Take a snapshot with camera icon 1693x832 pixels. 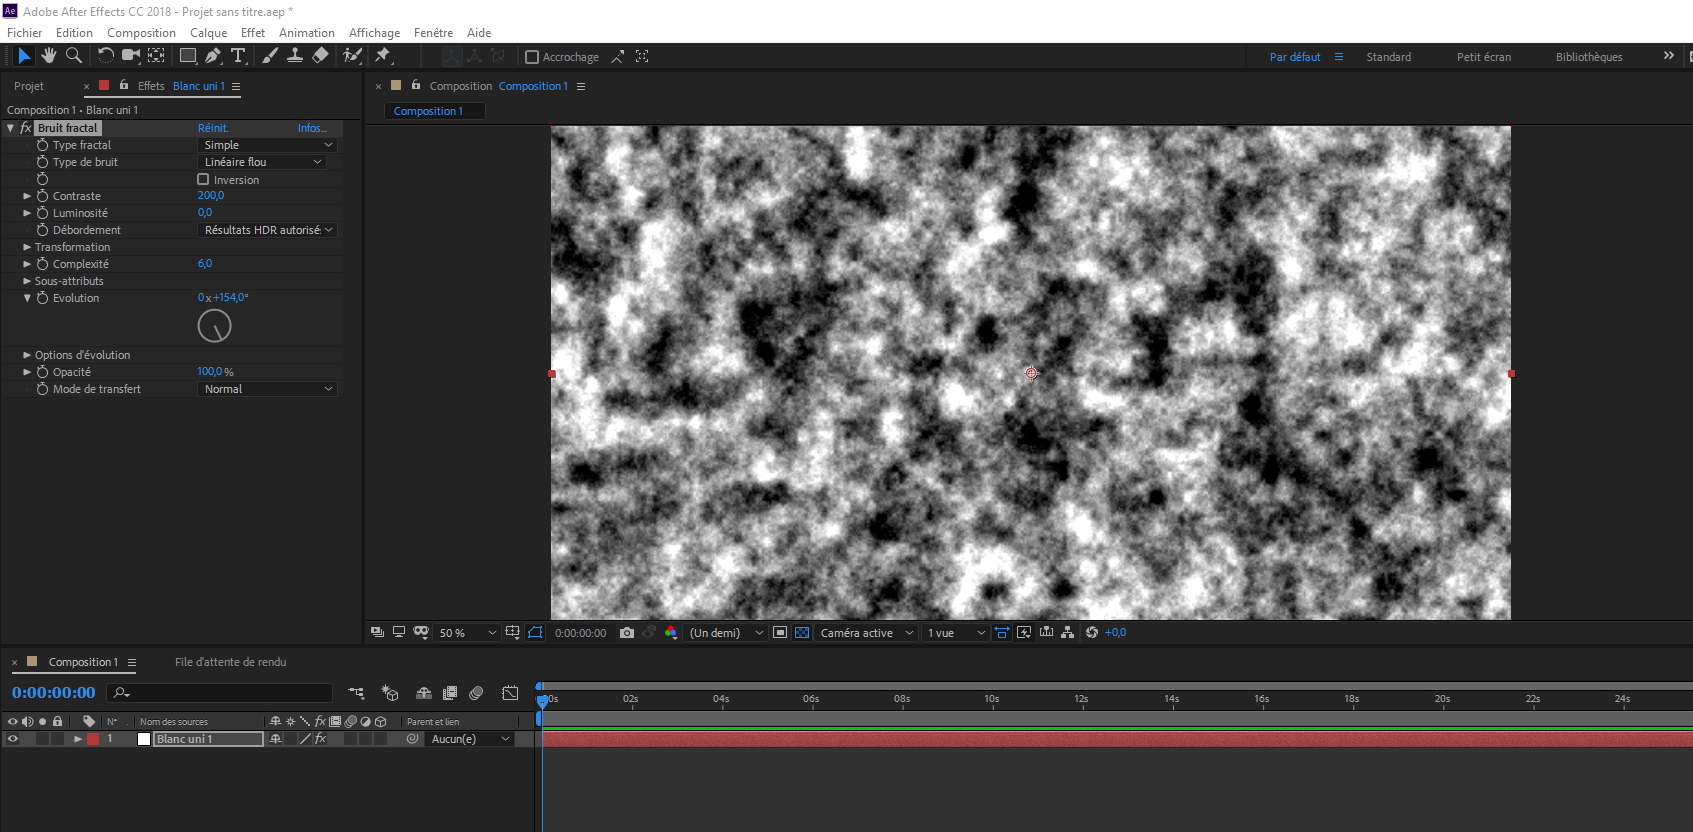coord(627,633)
